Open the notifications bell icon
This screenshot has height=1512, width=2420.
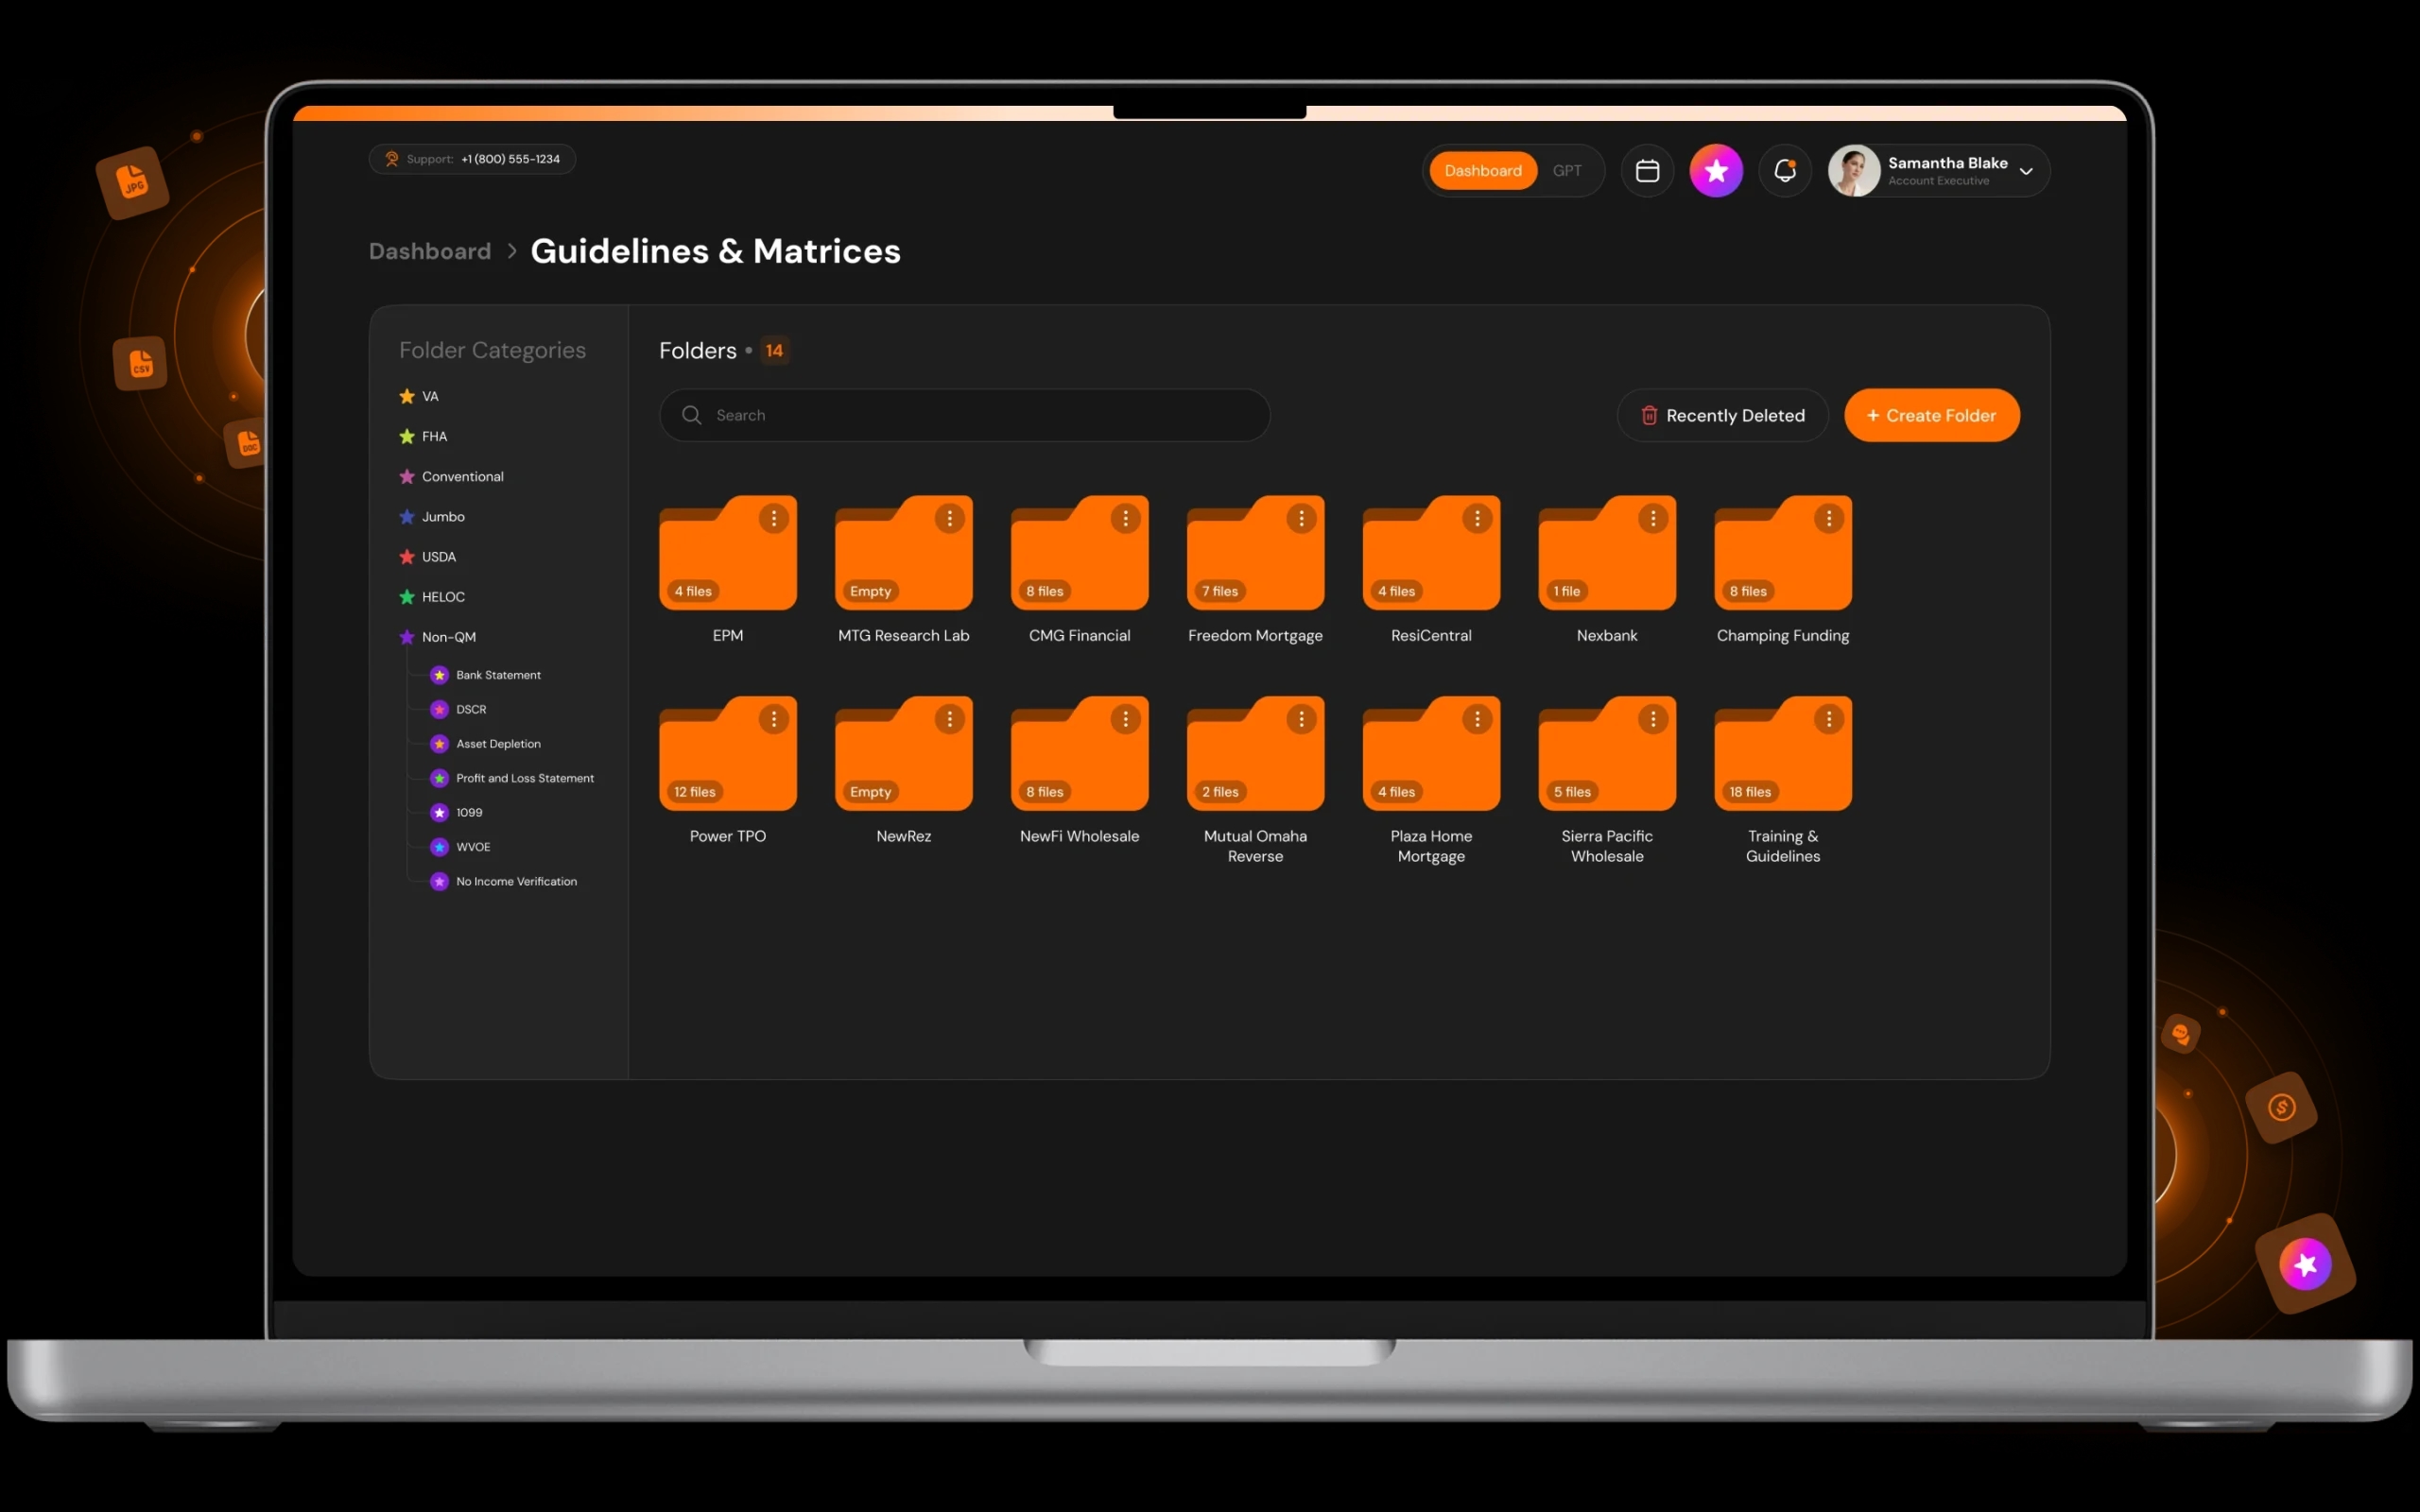click(1785, 170)
